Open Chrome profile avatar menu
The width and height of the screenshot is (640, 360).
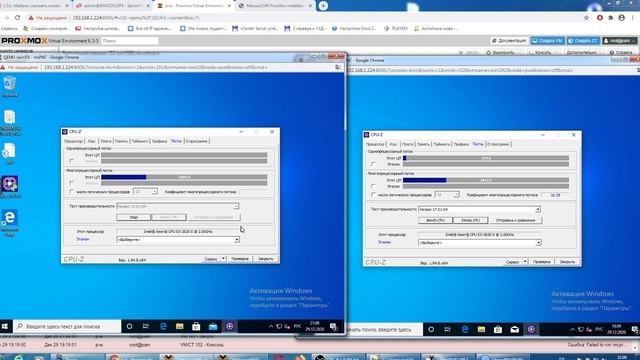622,18
